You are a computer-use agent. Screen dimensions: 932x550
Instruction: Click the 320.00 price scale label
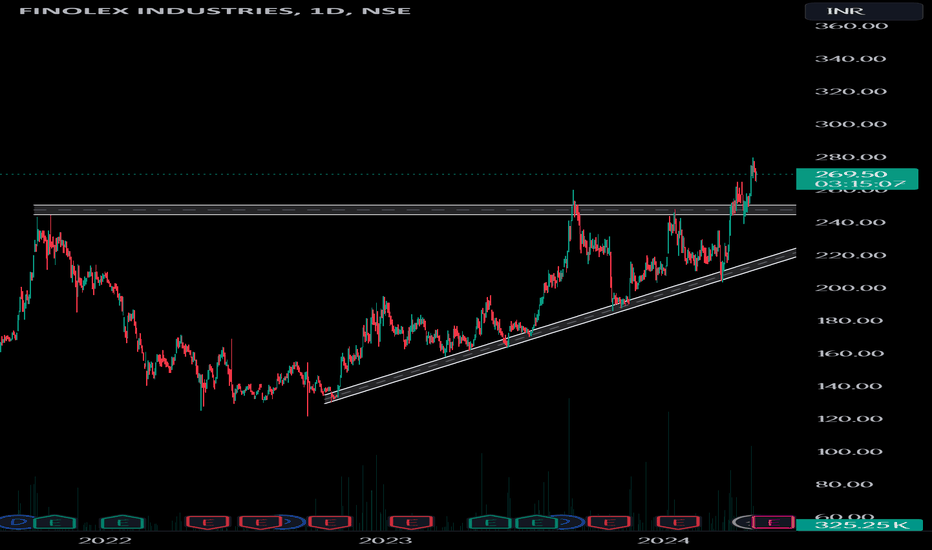(851, 92)
